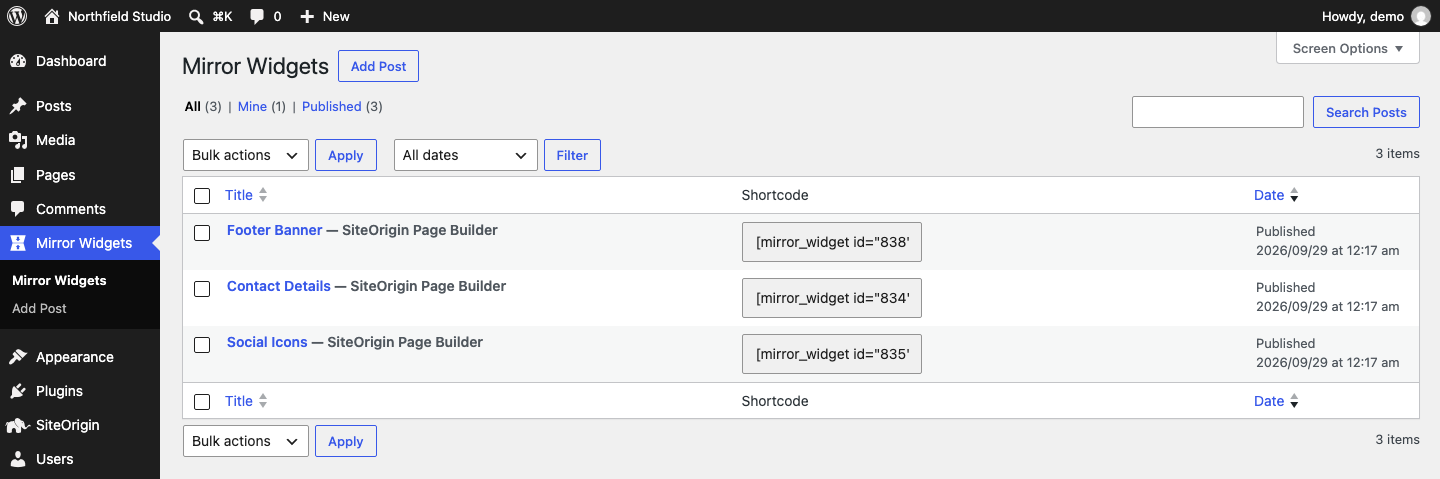Click the plus icon next to New
The image size is (1440, 479).
pyautogui.click(x=307, y=16)
